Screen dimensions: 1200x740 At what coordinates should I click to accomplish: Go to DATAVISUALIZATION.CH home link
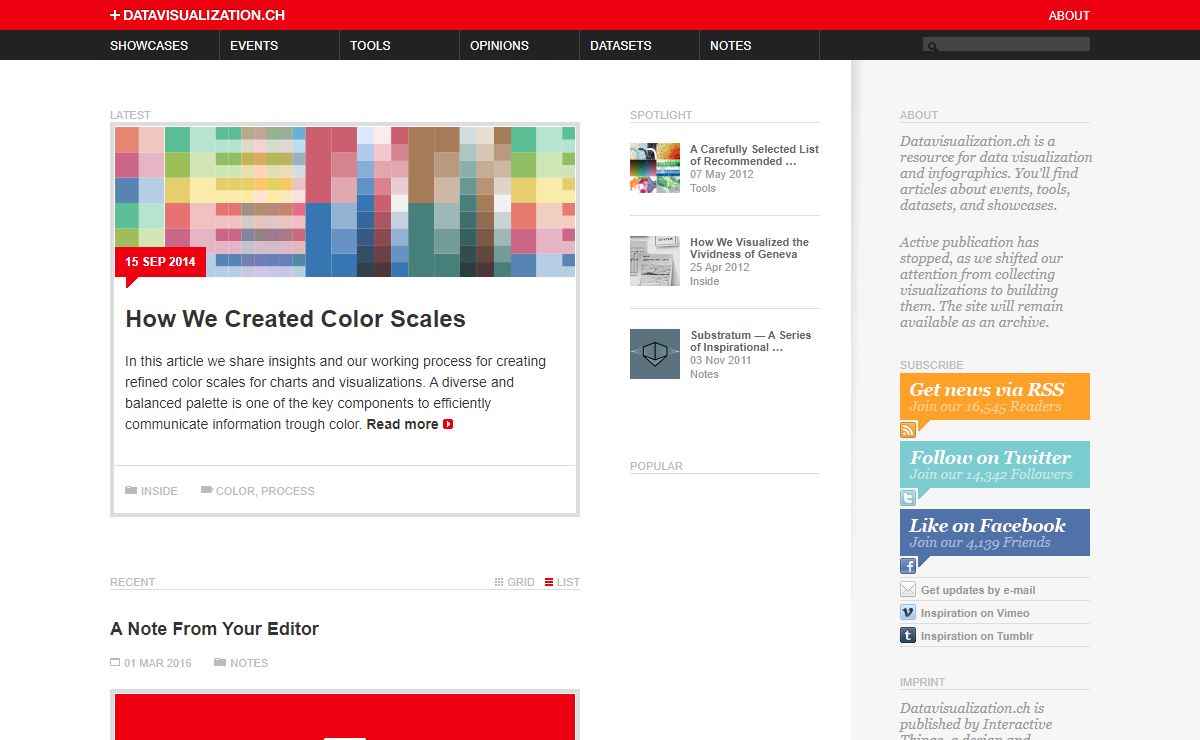[204, 15]
